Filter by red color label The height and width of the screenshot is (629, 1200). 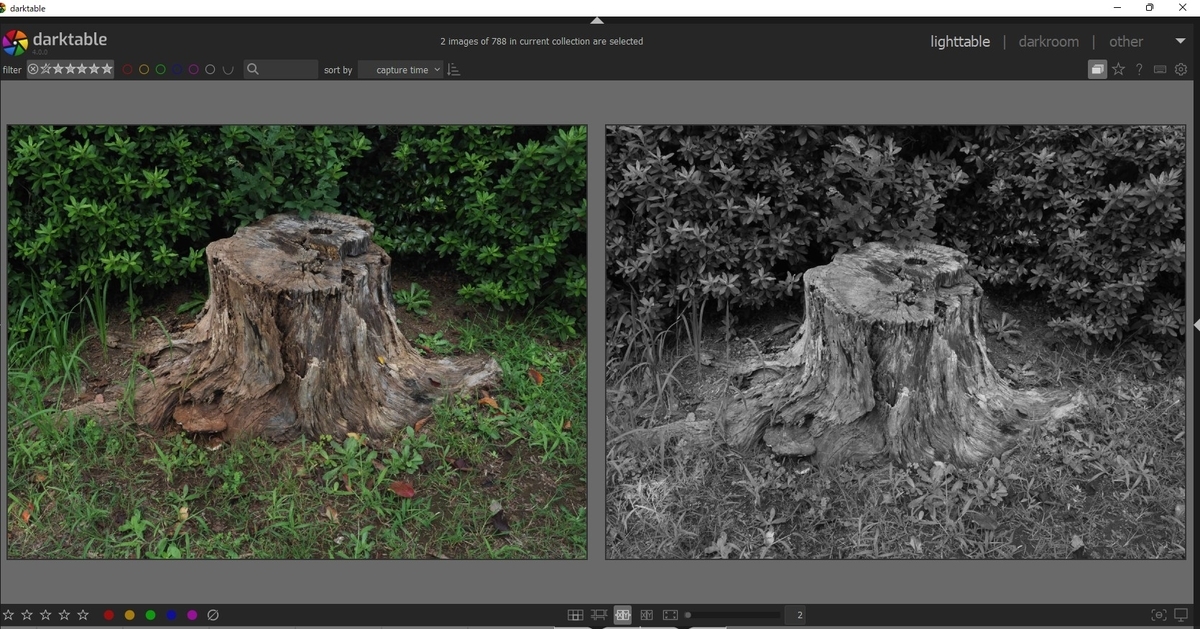(127, 70)
